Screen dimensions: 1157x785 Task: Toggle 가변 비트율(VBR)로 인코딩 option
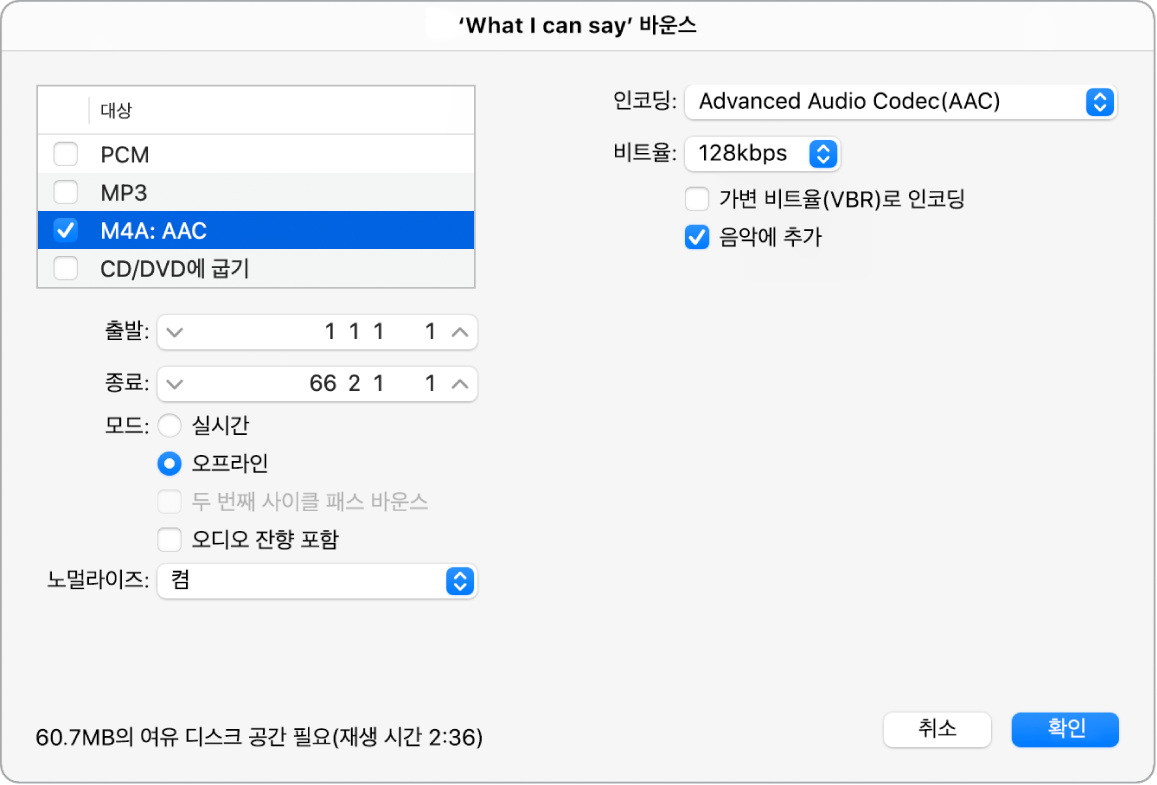click(x=697, y=199)
